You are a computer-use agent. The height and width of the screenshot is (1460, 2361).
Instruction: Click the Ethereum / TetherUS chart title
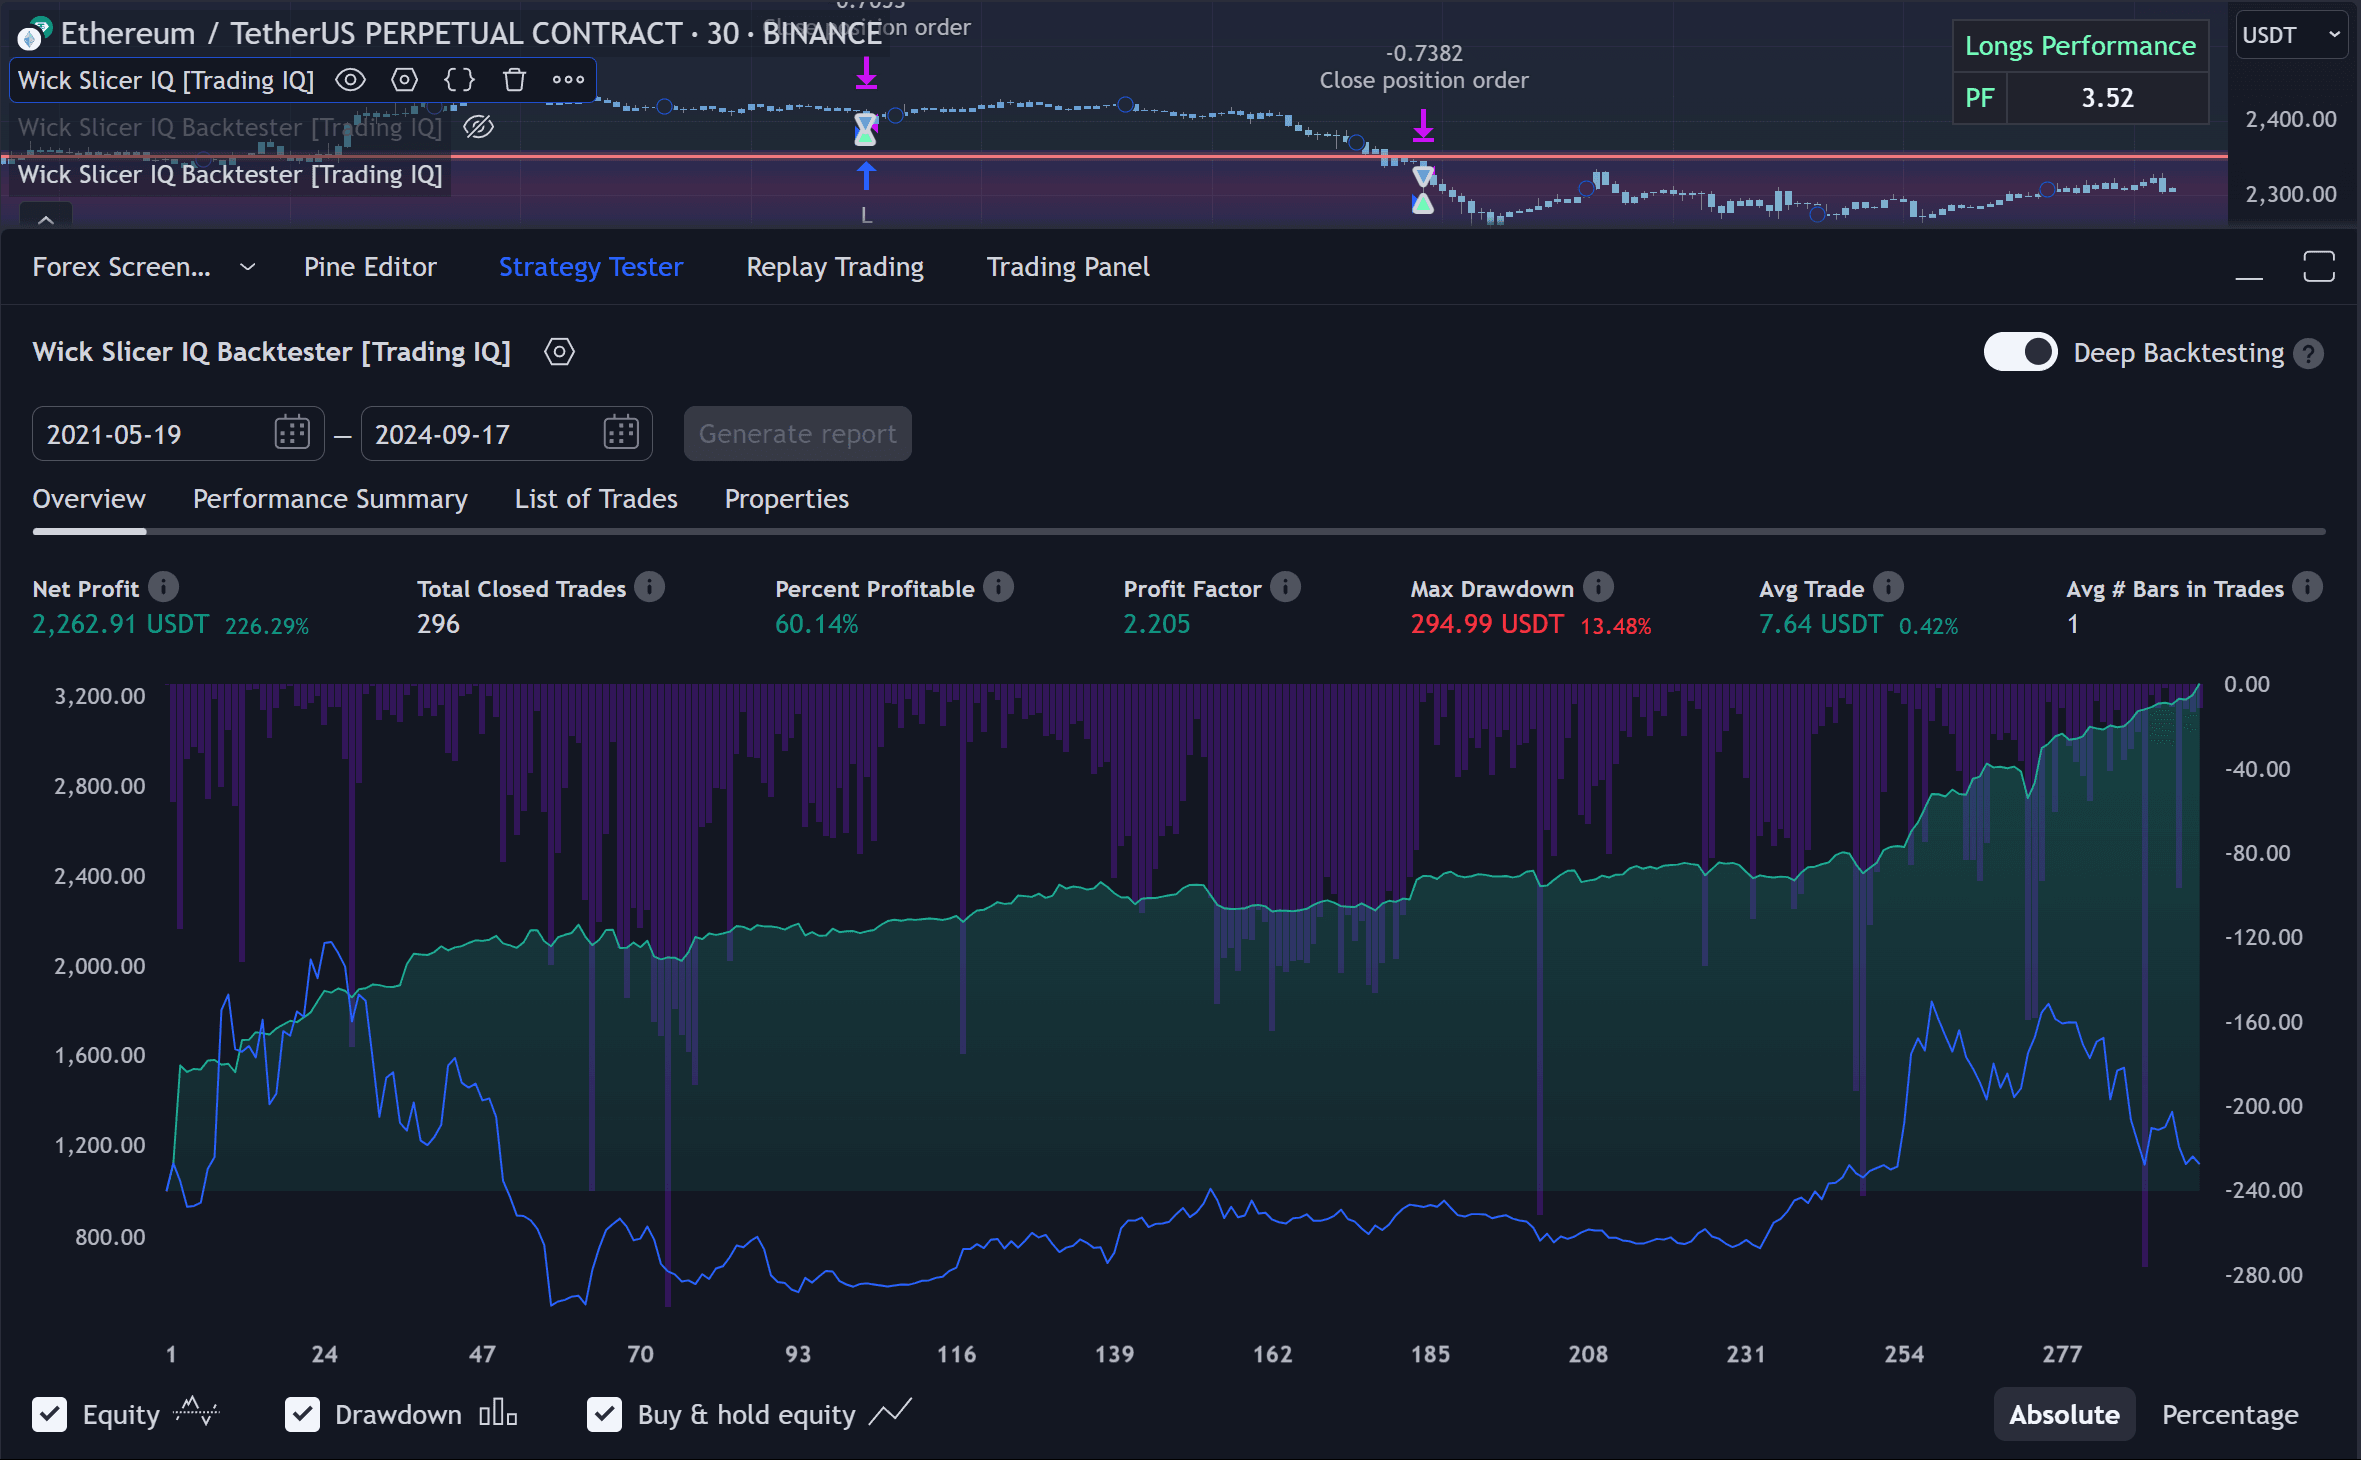click(x=470, y=33)
